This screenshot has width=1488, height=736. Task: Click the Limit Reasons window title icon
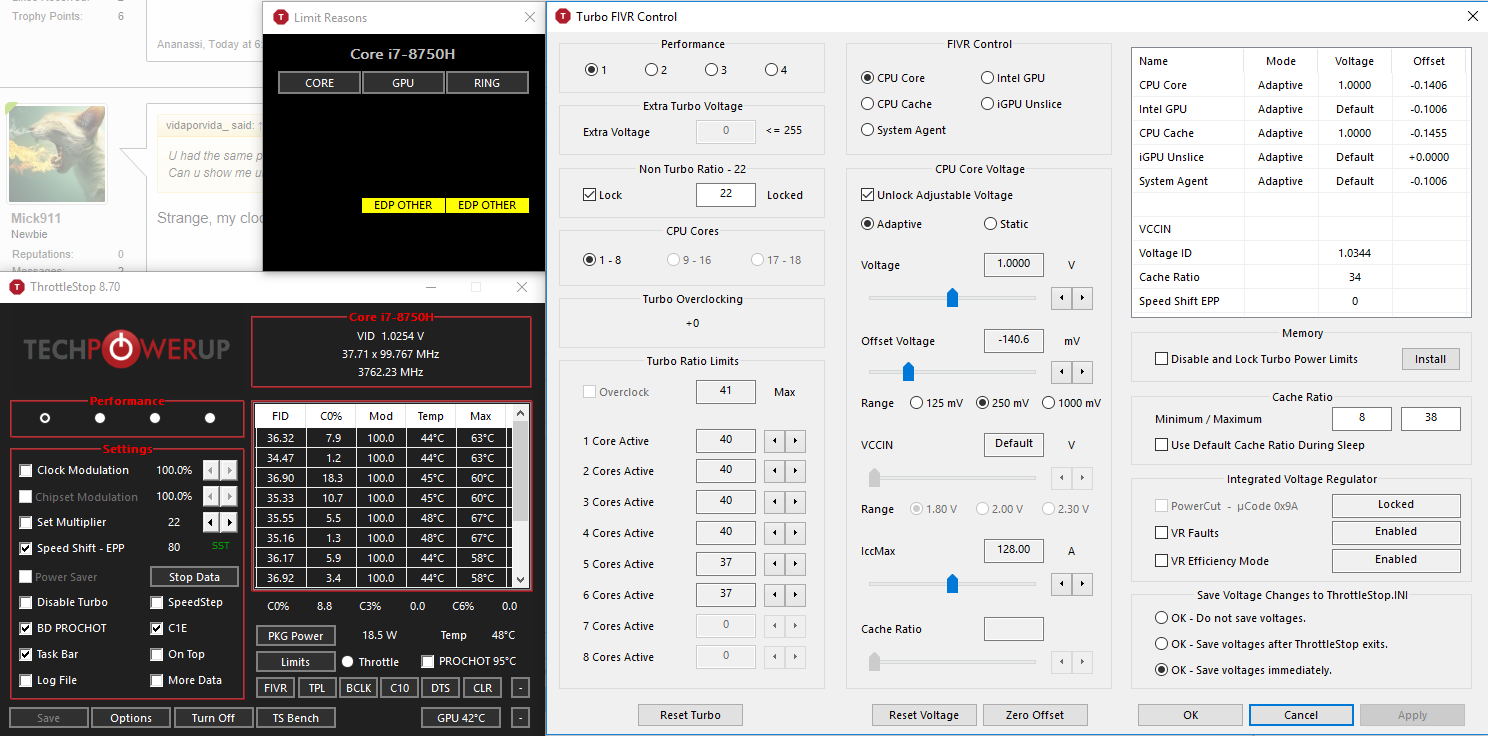pos(280,17)
